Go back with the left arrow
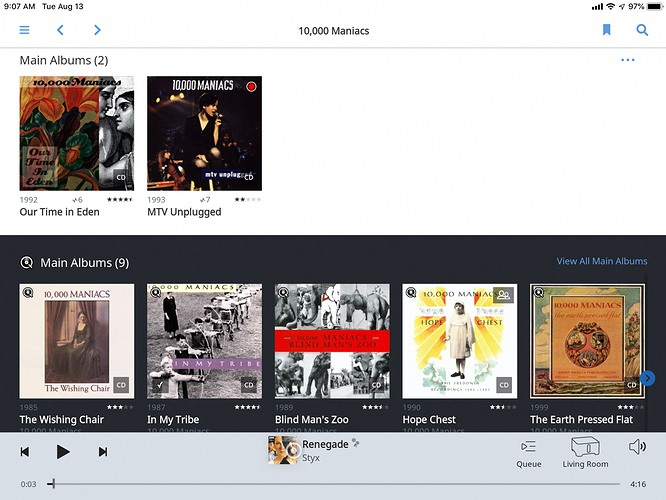 (60, 30)
